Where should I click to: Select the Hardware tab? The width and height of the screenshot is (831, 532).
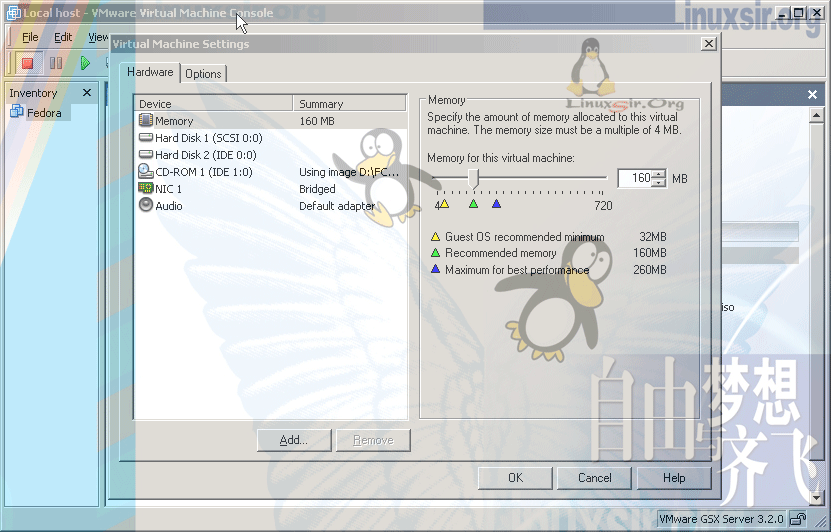[x=150, y=72]
